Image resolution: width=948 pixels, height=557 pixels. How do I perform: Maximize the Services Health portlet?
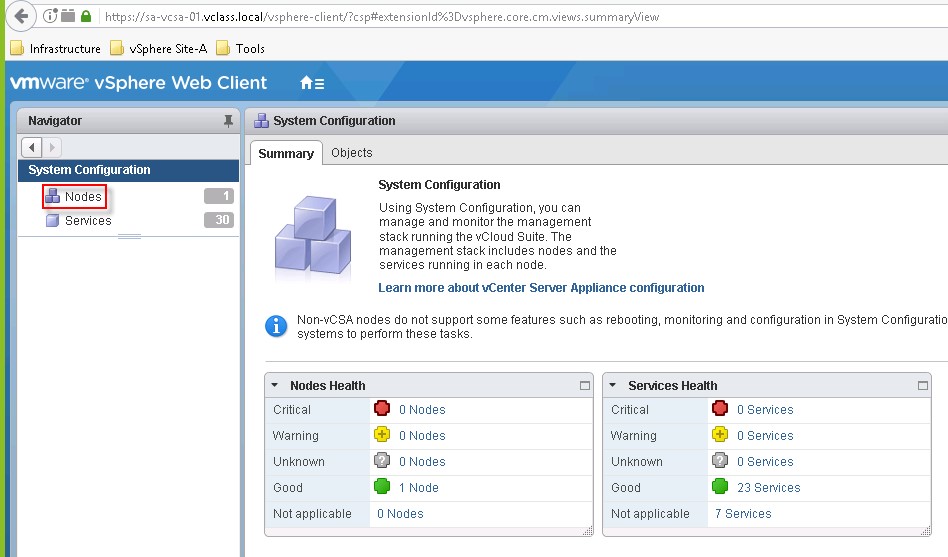pyautogui.click(x=923, y=385)
